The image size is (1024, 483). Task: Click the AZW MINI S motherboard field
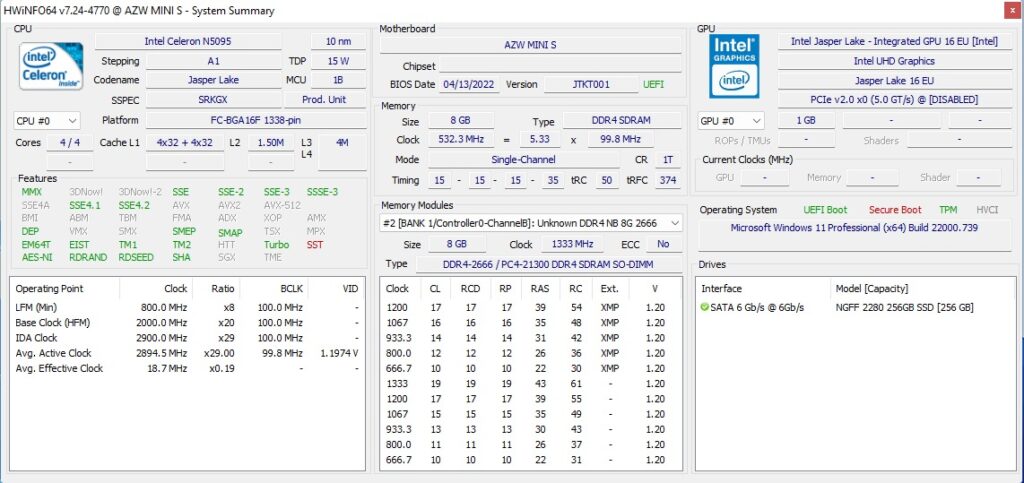pyautogui.click(x=530, y=45)
